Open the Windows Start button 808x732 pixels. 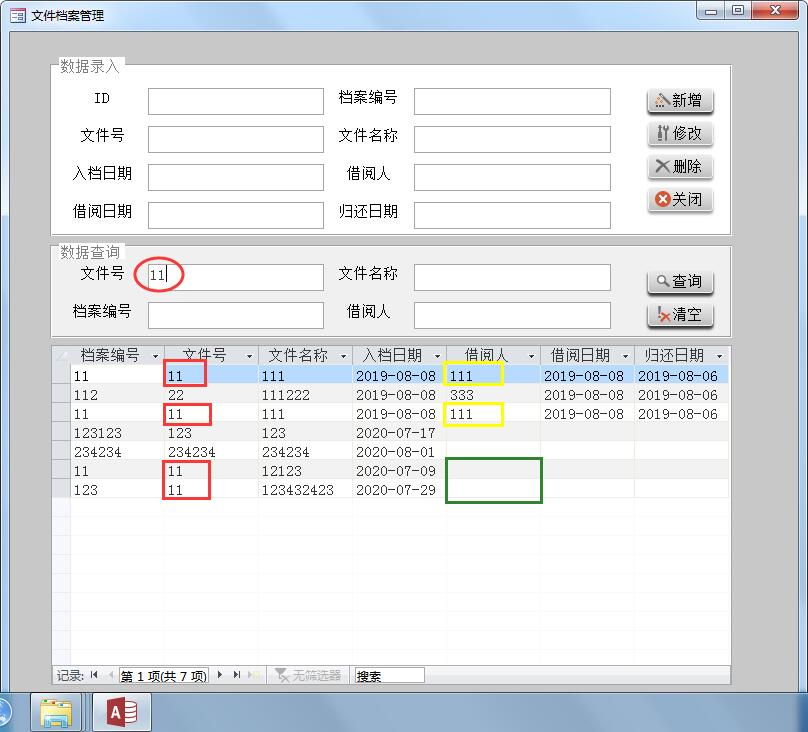click(4, 713)
